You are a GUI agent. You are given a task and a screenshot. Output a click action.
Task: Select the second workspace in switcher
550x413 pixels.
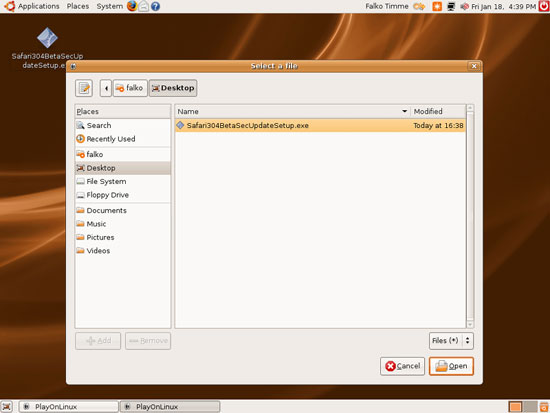click(x=530, y=407)
